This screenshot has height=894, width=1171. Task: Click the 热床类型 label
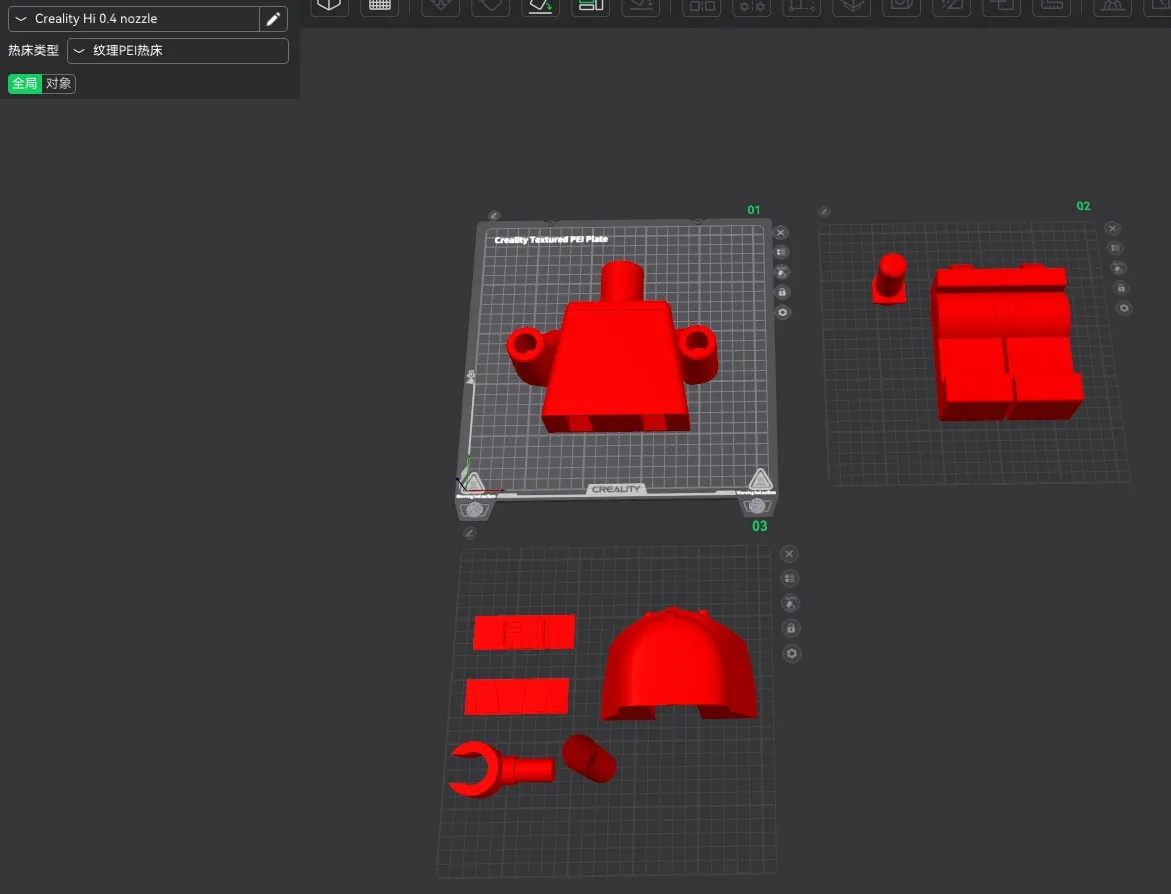(34, 51)
